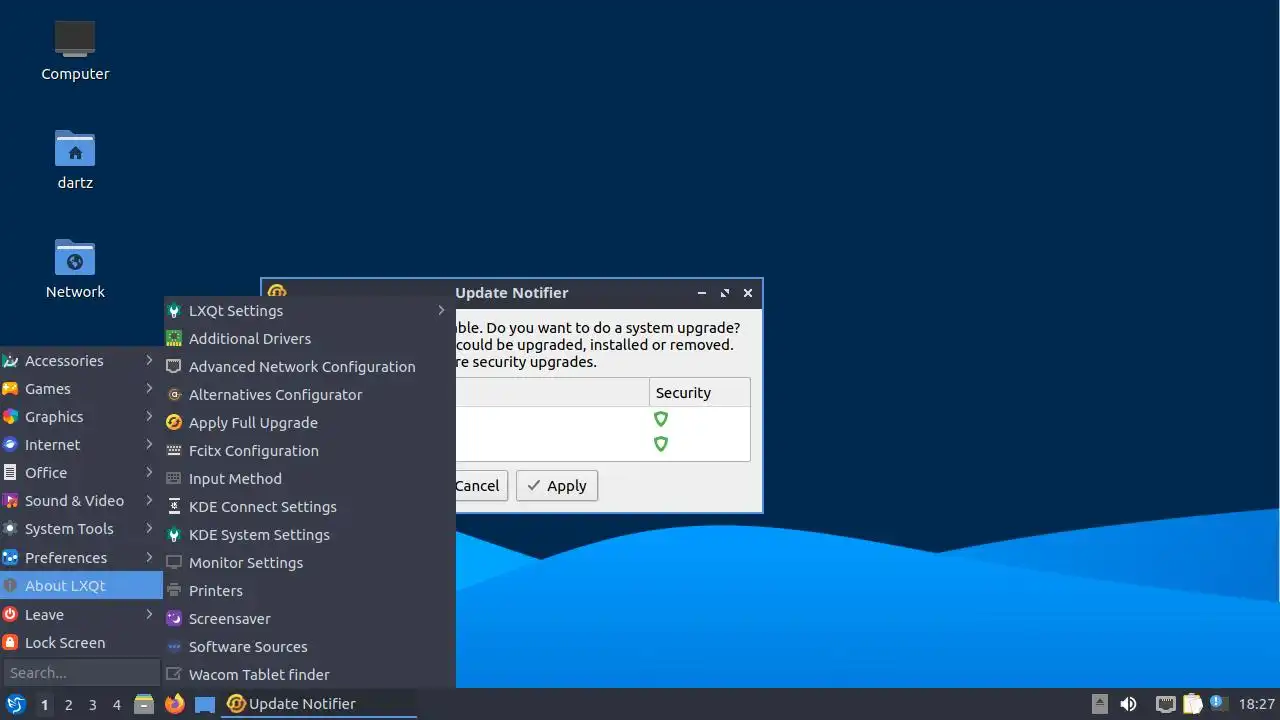Click the show desktop icon in taskbar

pos(205,704)
